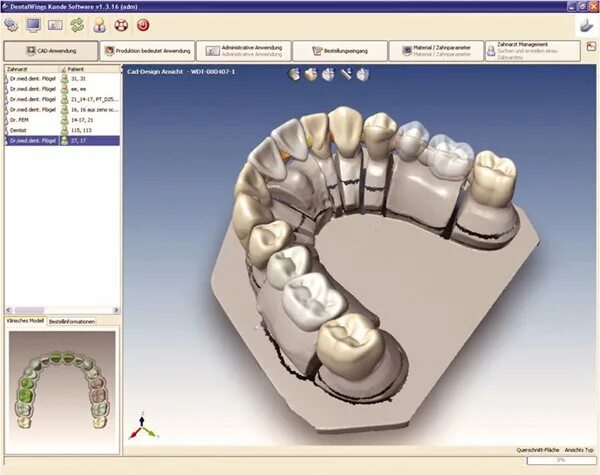Open the user person icon in top toolbar

[x=99, y=25]
